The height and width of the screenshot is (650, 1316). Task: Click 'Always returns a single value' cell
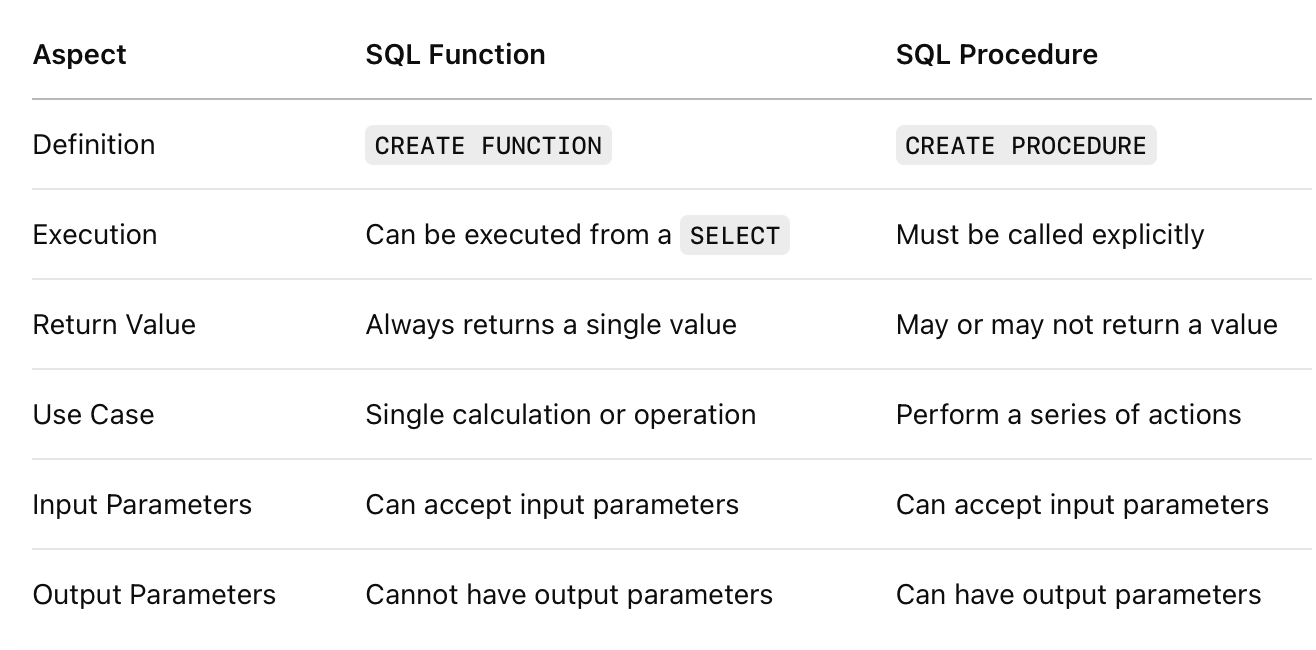click(x=551, y=325)
